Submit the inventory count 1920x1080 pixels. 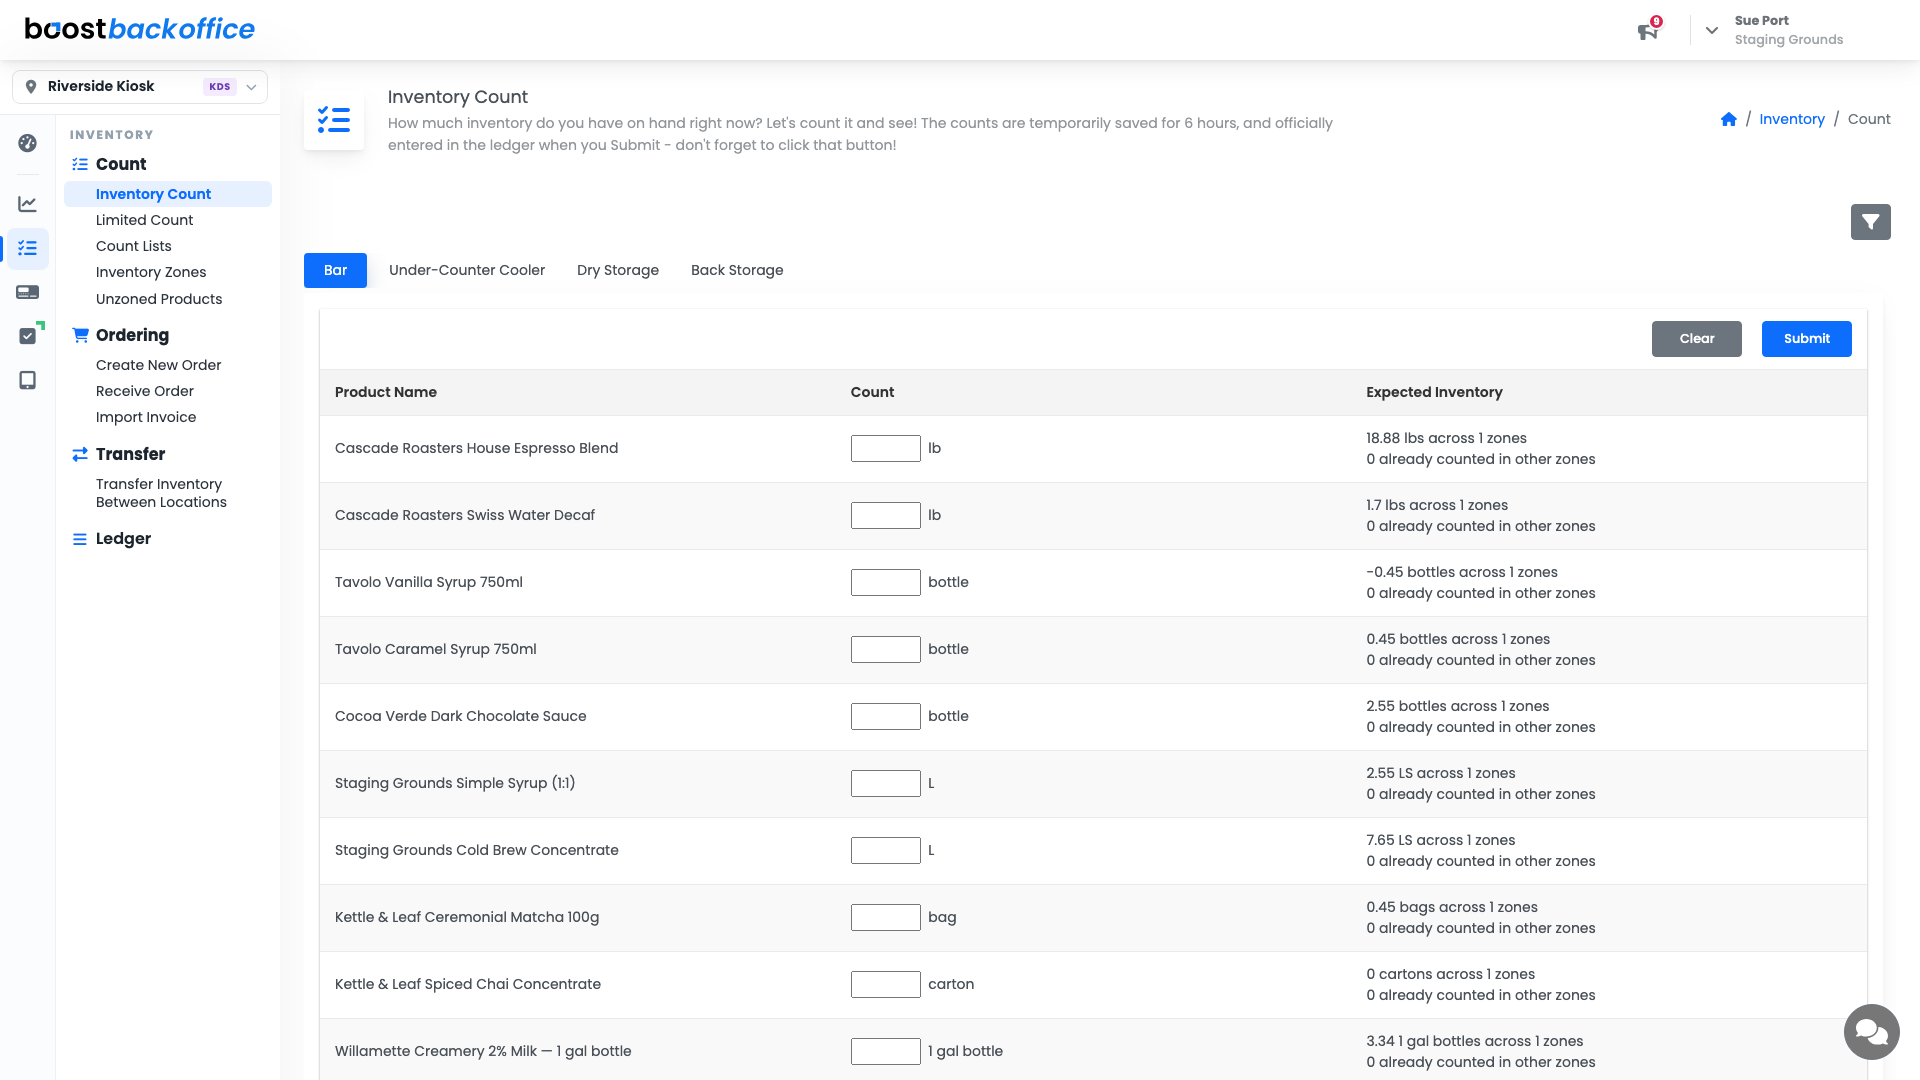click(1806, 339)
